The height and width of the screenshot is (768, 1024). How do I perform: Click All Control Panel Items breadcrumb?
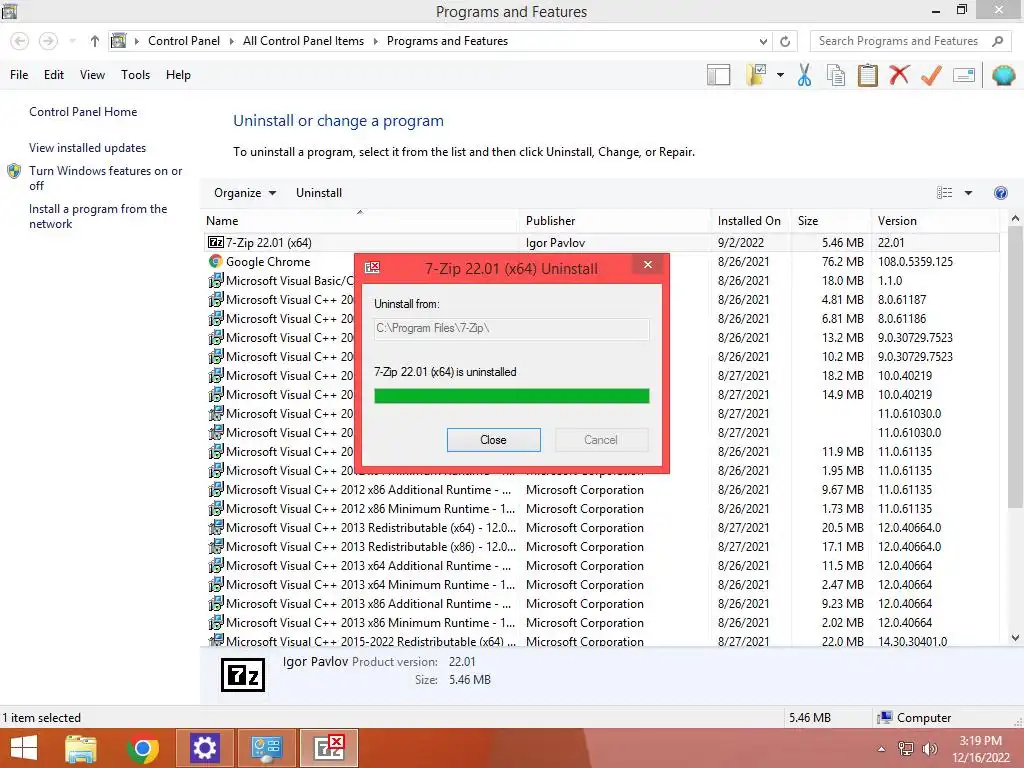(x=303, y=41)
